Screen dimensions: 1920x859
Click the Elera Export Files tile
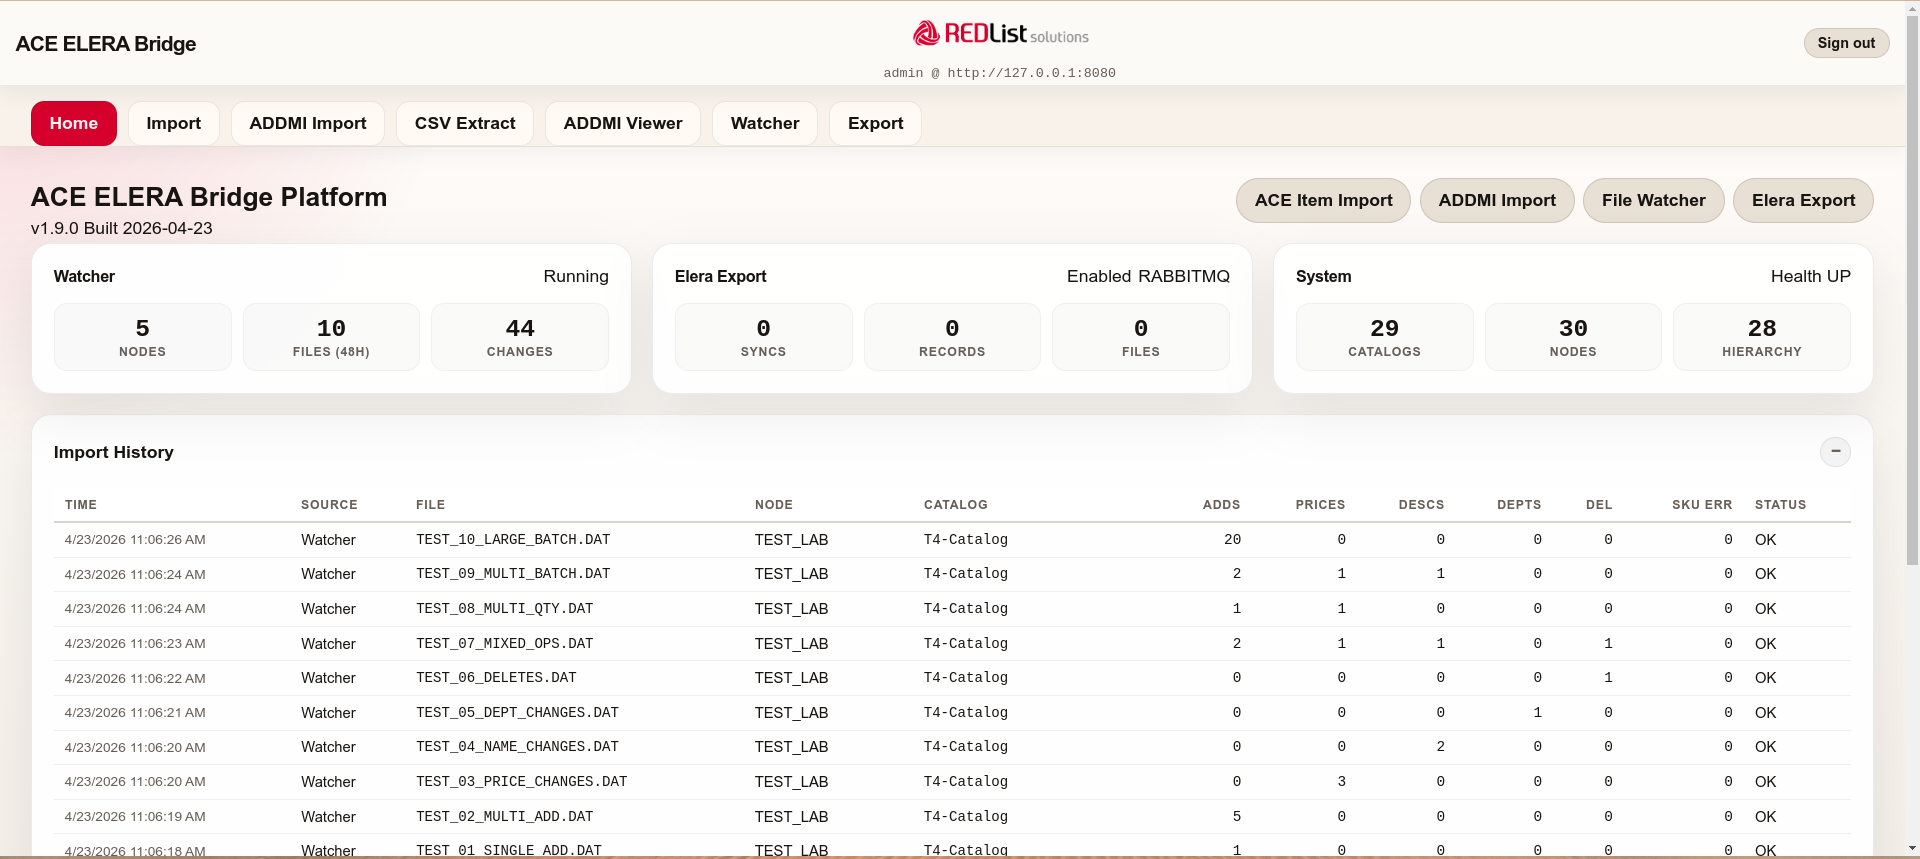tap(1141, 337)
